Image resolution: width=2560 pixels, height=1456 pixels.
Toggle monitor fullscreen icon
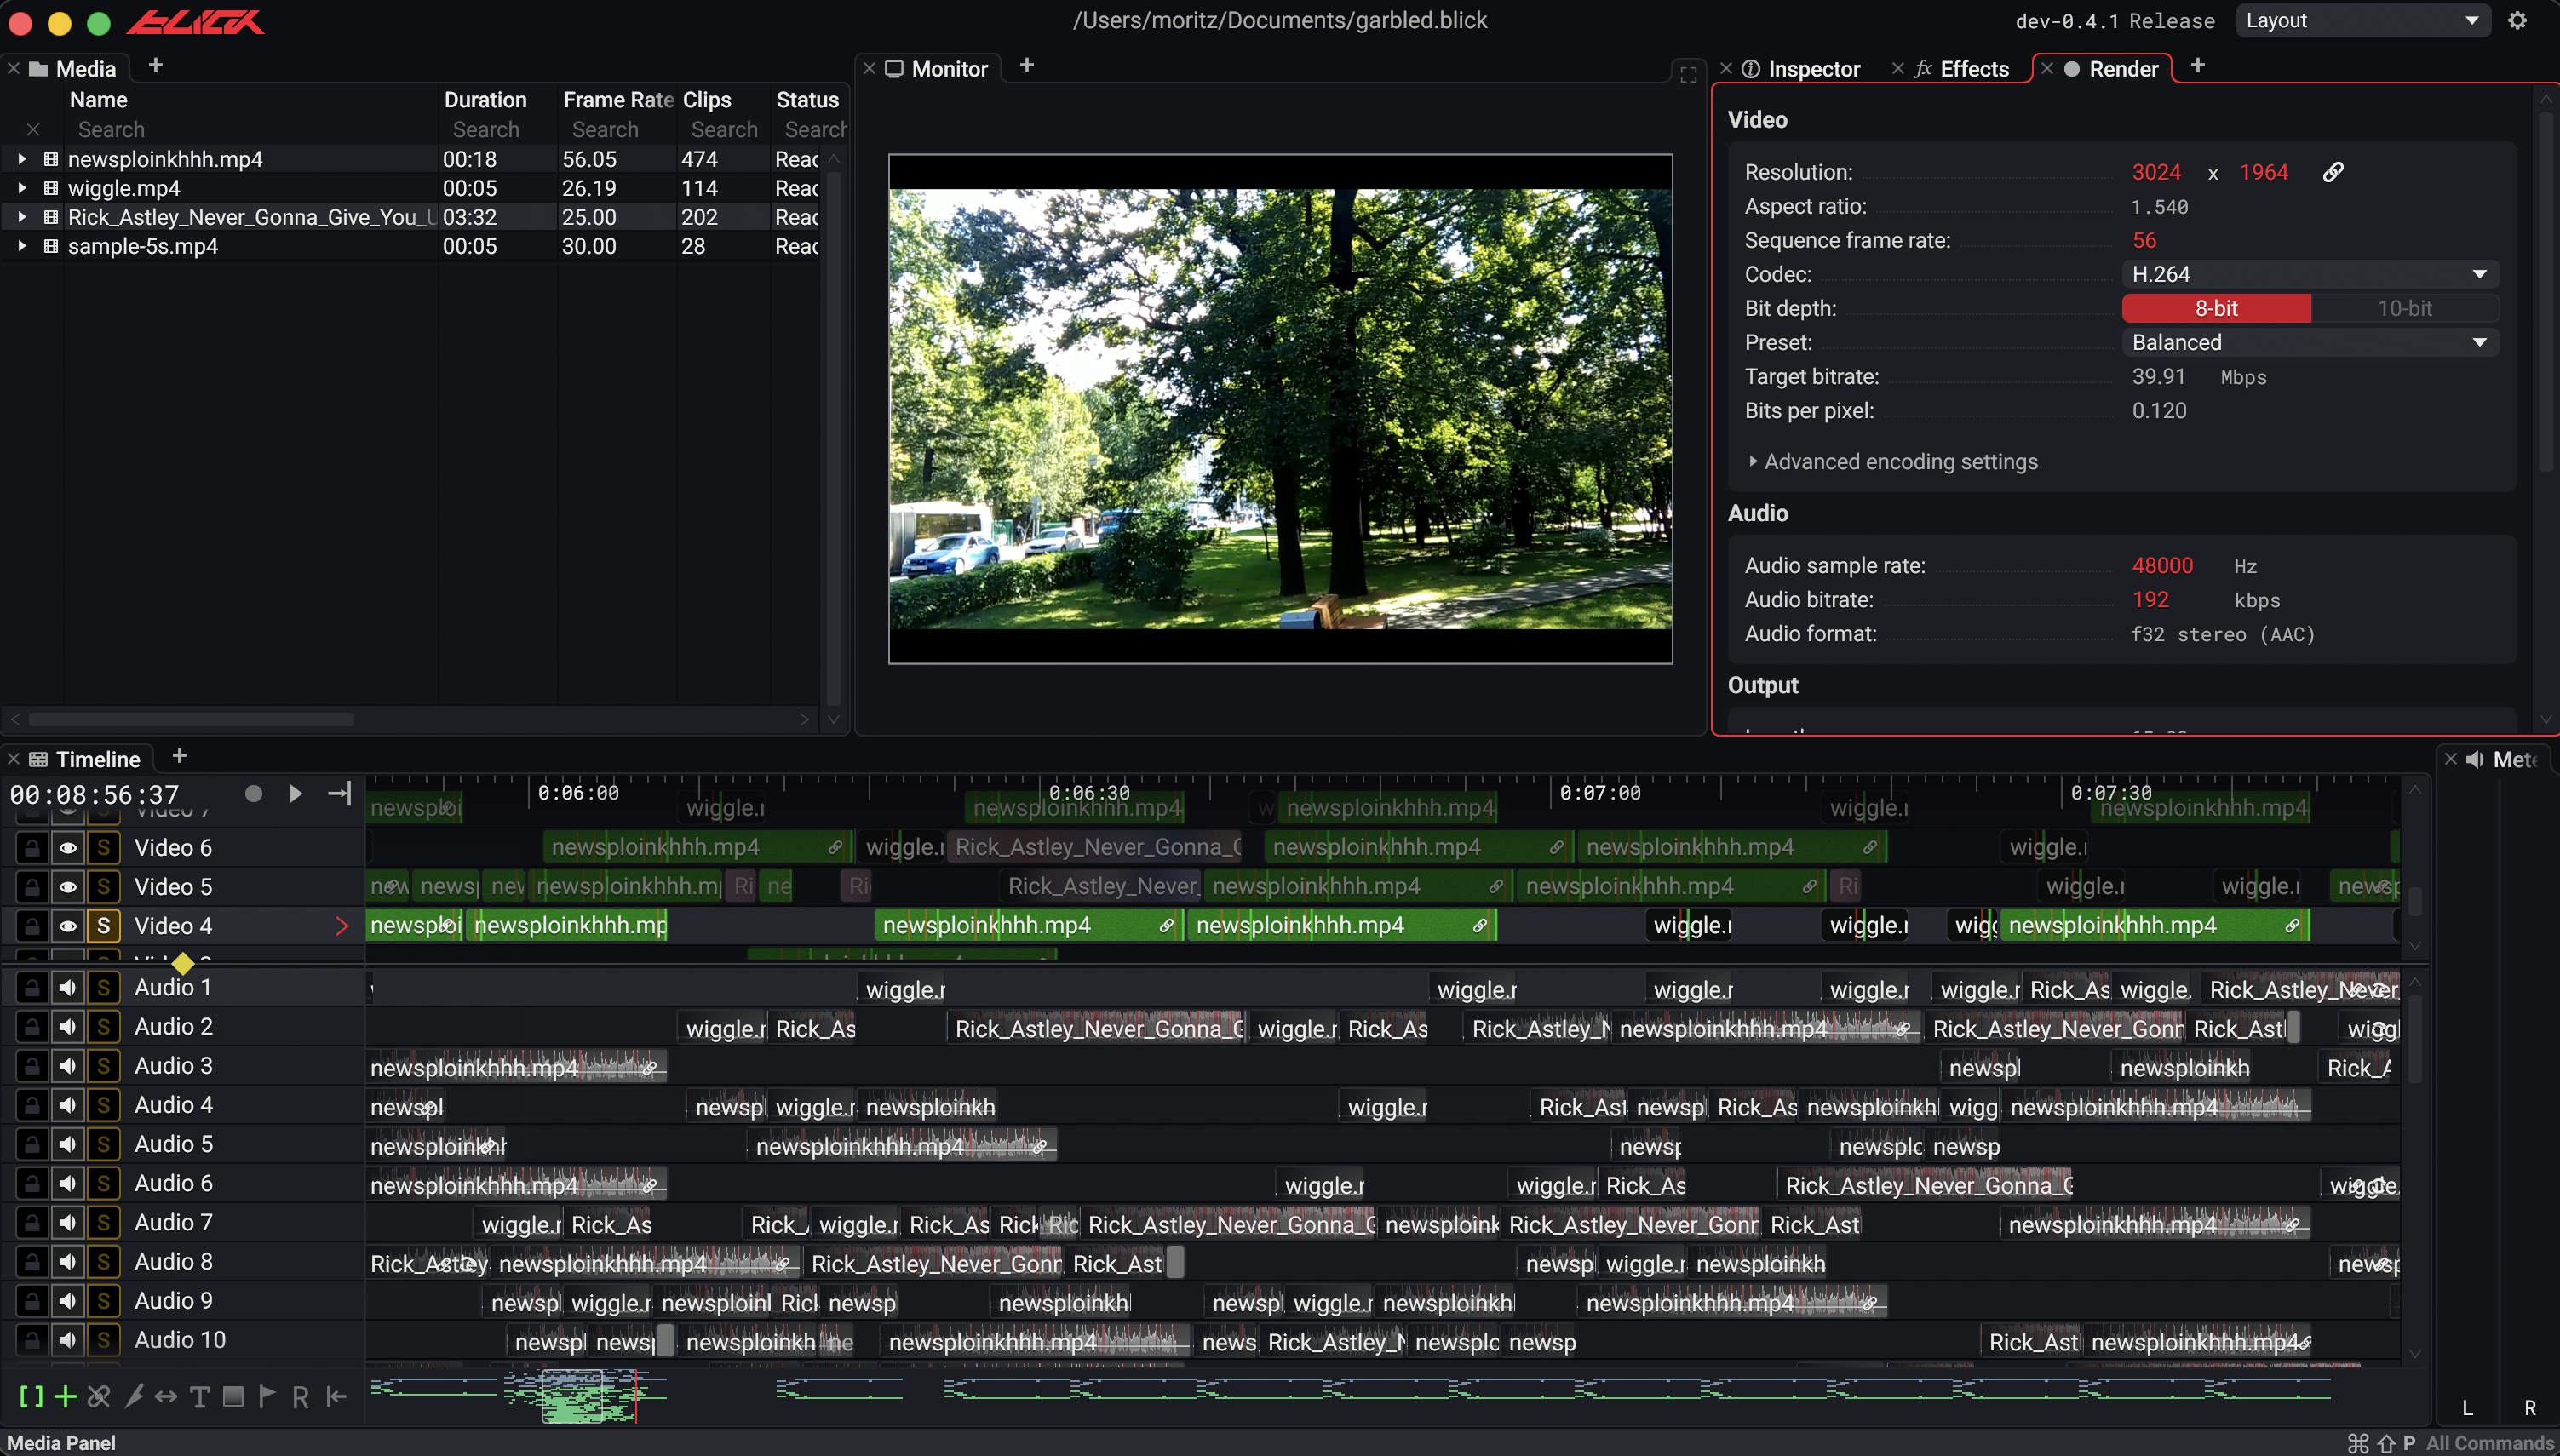[x=1688, y=74]
